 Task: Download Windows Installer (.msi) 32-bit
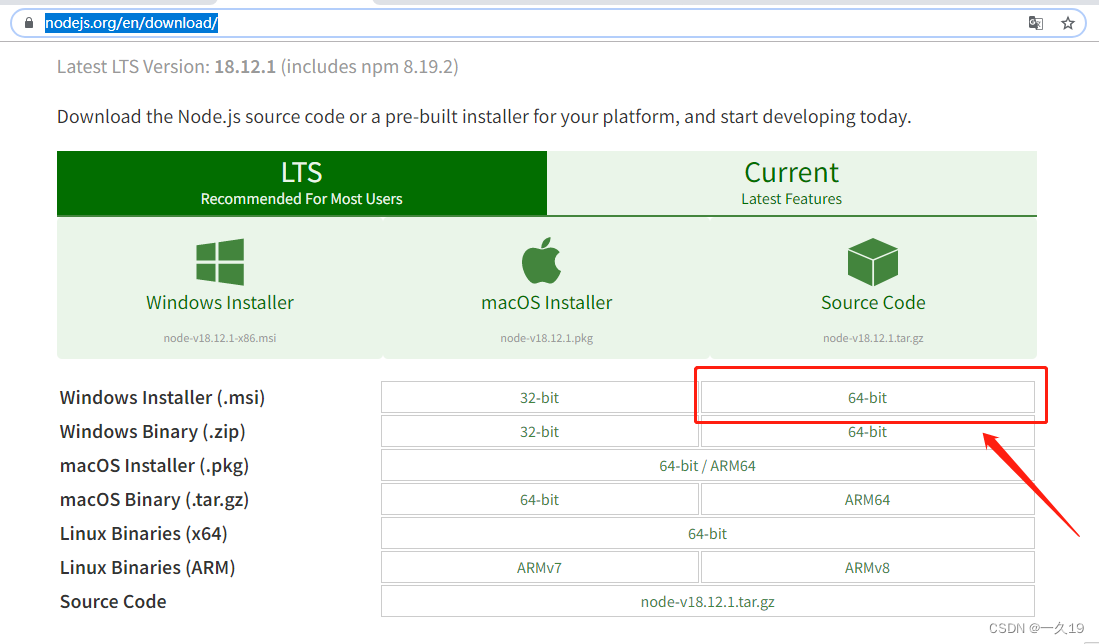point(539,397)
